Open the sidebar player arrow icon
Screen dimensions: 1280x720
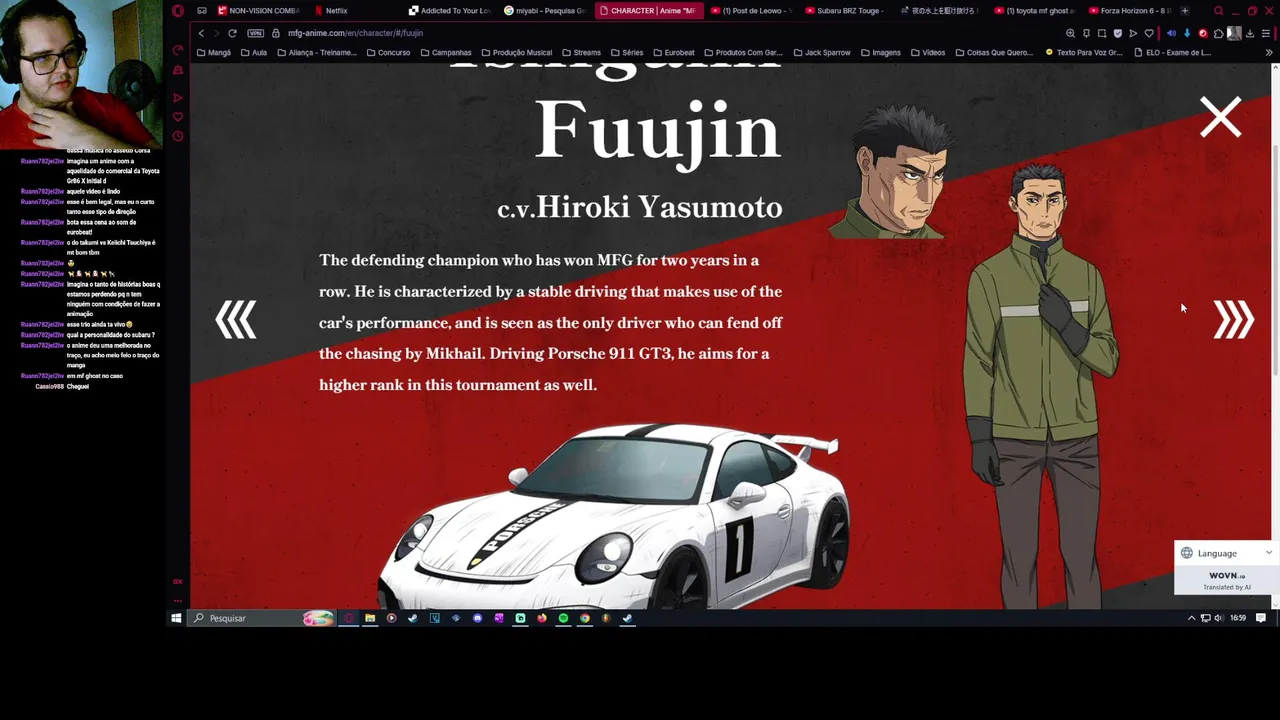[x=178, y=98]
